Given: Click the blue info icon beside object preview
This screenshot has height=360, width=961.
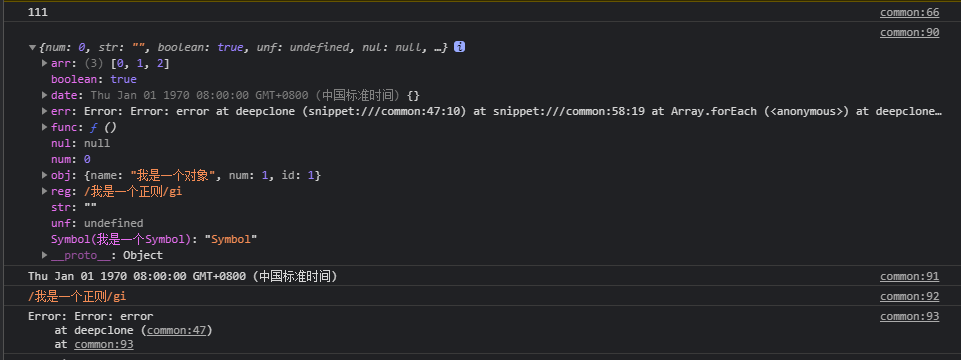Looking at the screenshot, I should [459, 47].
